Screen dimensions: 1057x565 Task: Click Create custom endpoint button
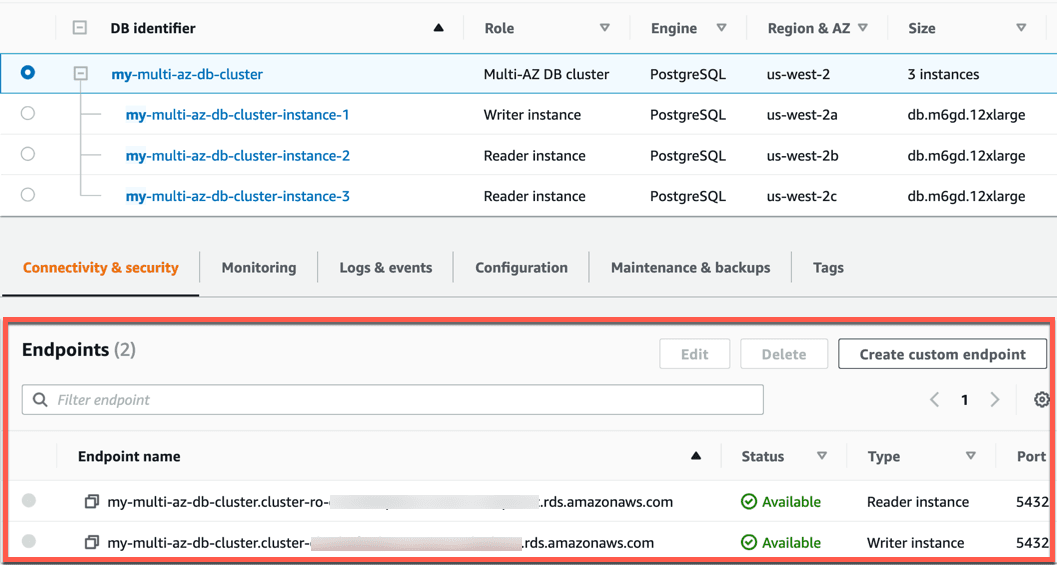(x=942, y=354)
